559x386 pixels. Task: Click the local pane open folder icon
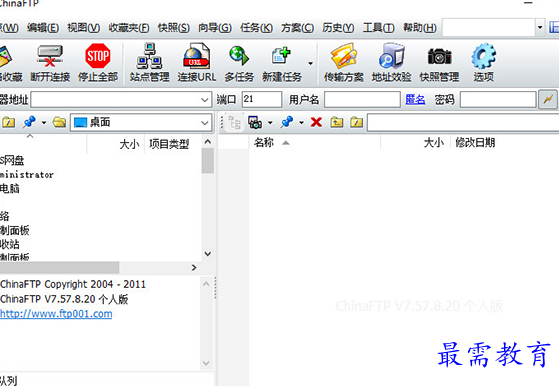click(59, 122)
